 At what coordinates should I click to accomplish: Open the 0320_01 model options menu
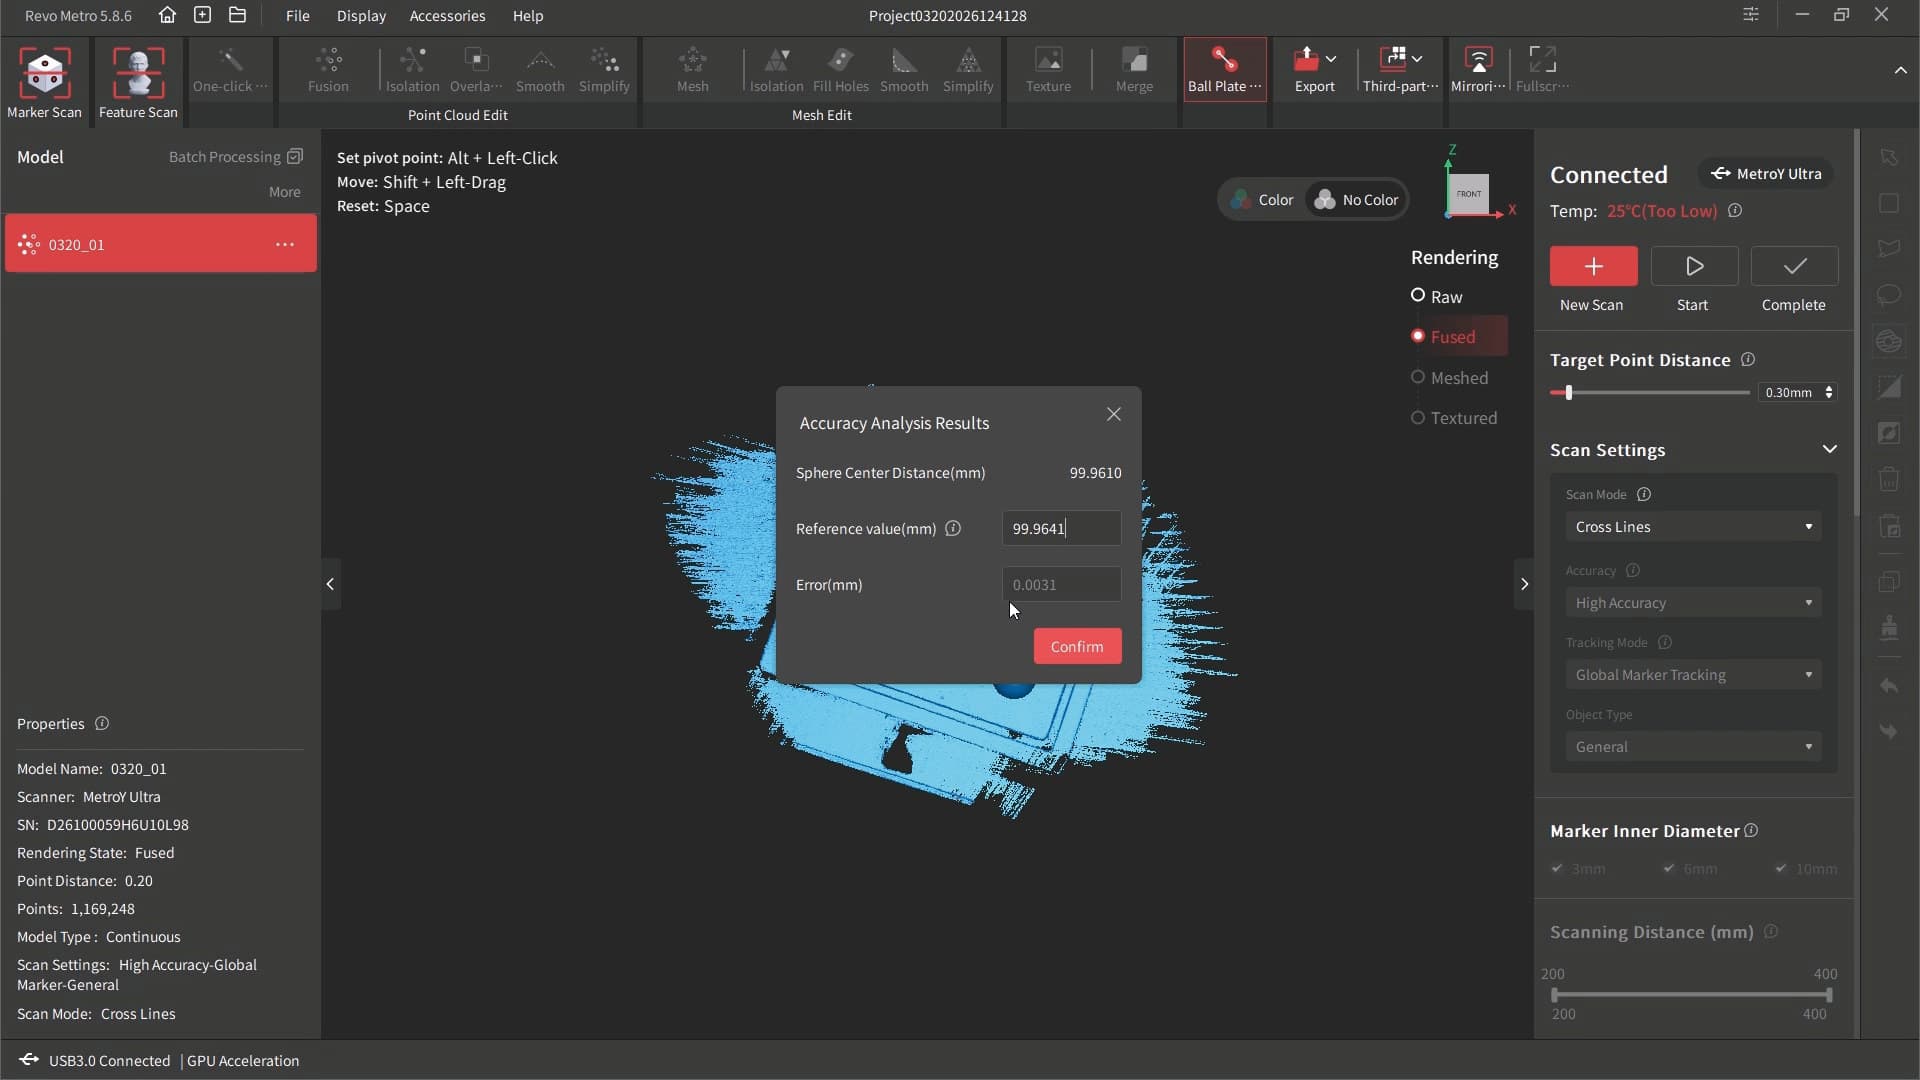pos(285,244)
